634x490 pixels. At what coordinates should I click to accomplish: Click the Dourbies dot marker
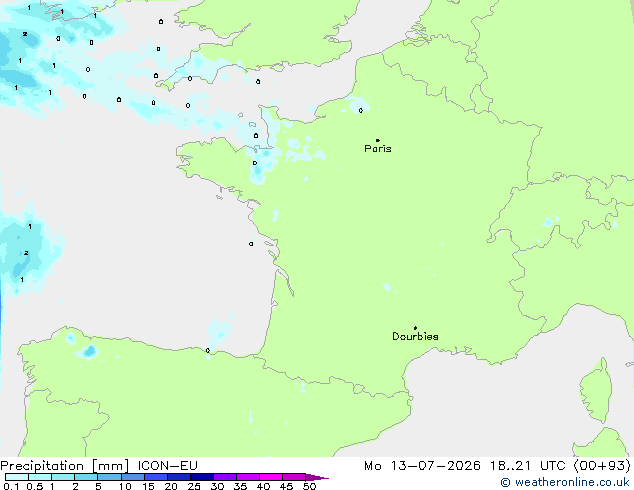415,328
